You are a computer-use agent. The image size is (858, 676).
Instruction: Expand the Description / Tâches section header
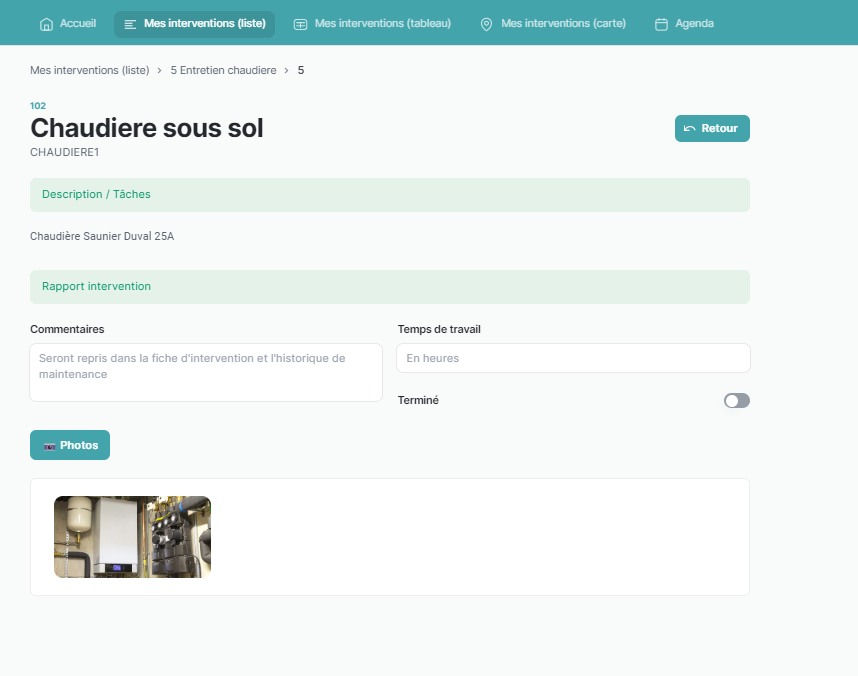[389, 194]
